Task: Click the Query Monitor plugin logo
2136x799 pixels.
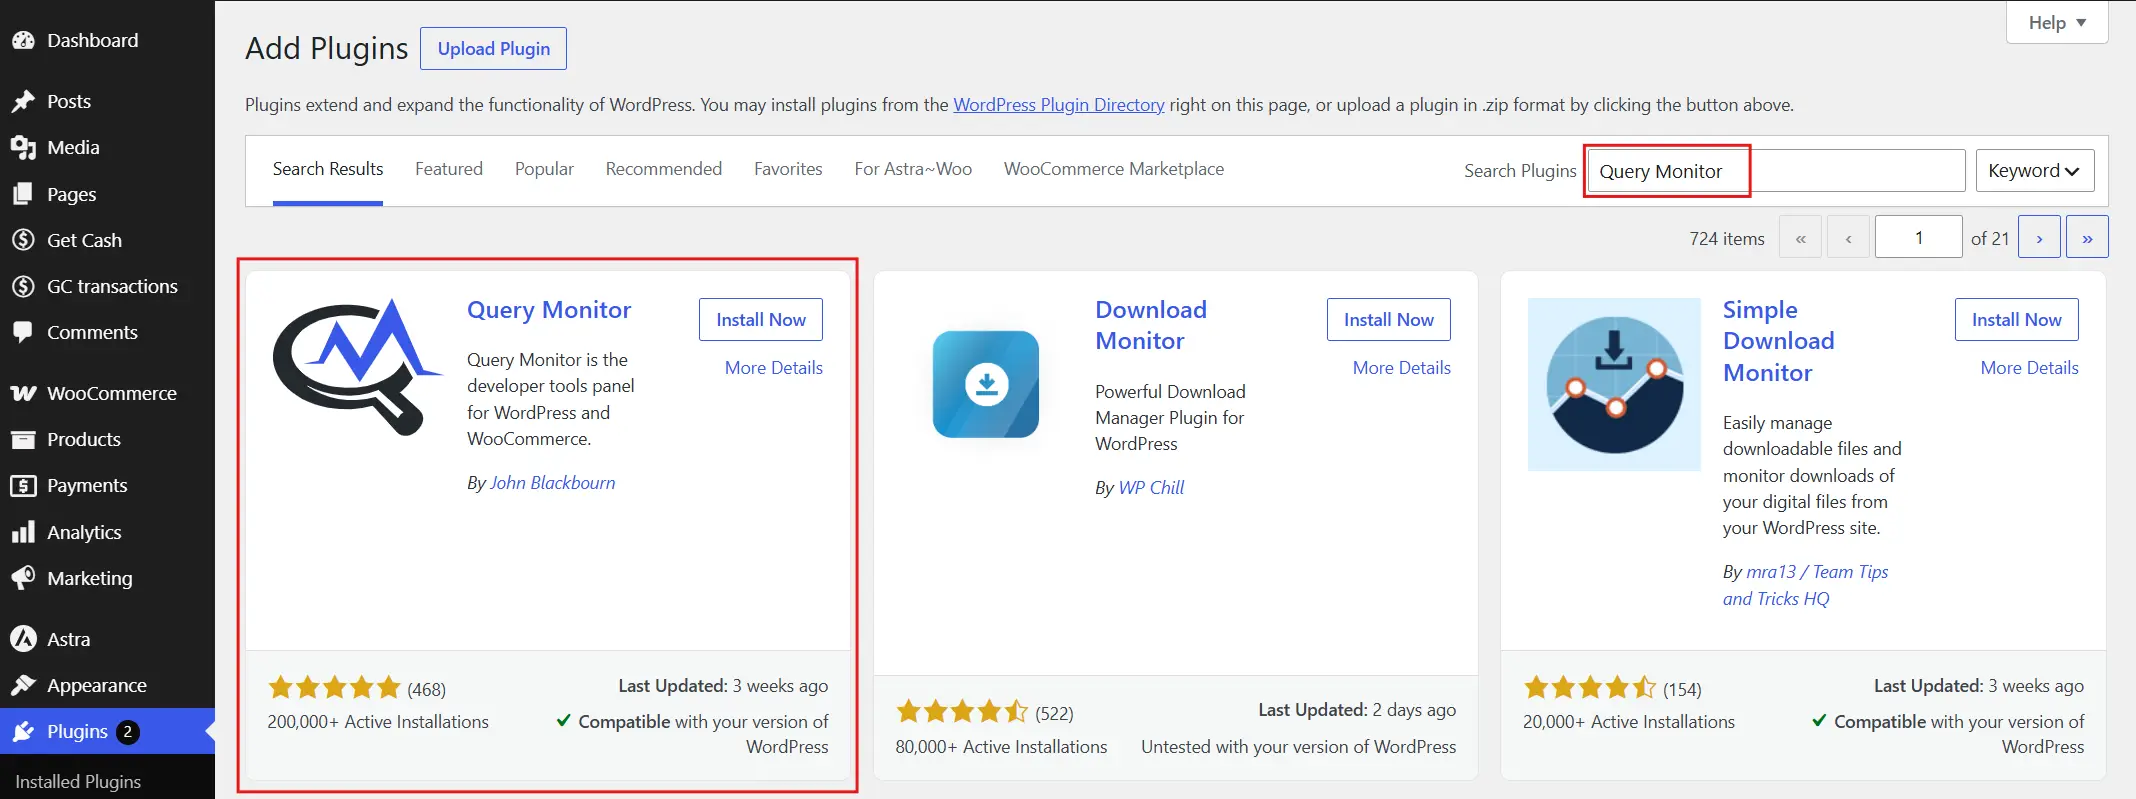Action: tap(357, 367)
